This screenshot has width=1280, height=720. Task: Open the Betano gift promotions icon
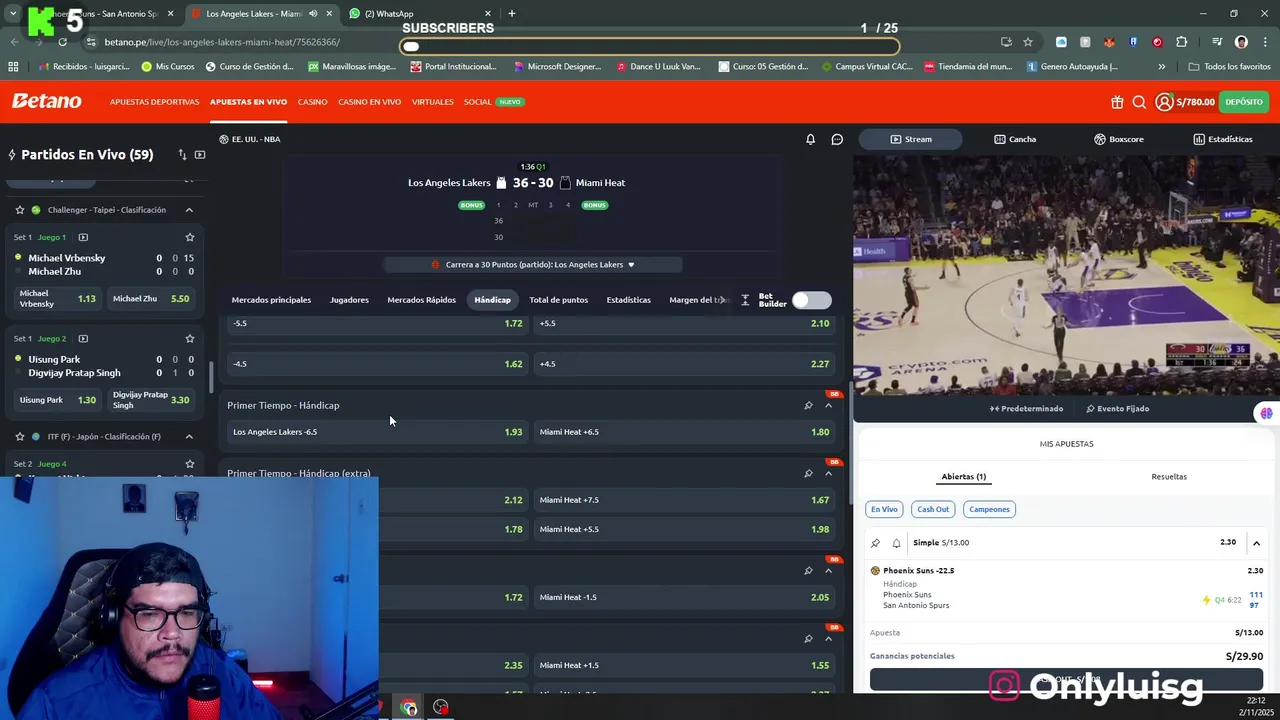coord(1117,102)
